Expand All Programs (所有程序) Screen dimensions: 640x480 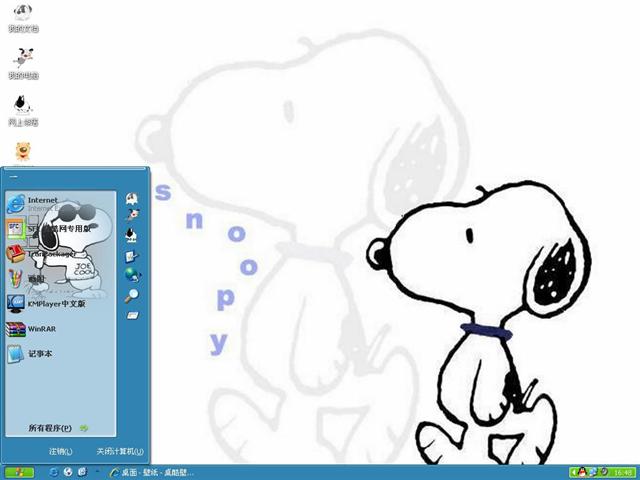[58, 428]
